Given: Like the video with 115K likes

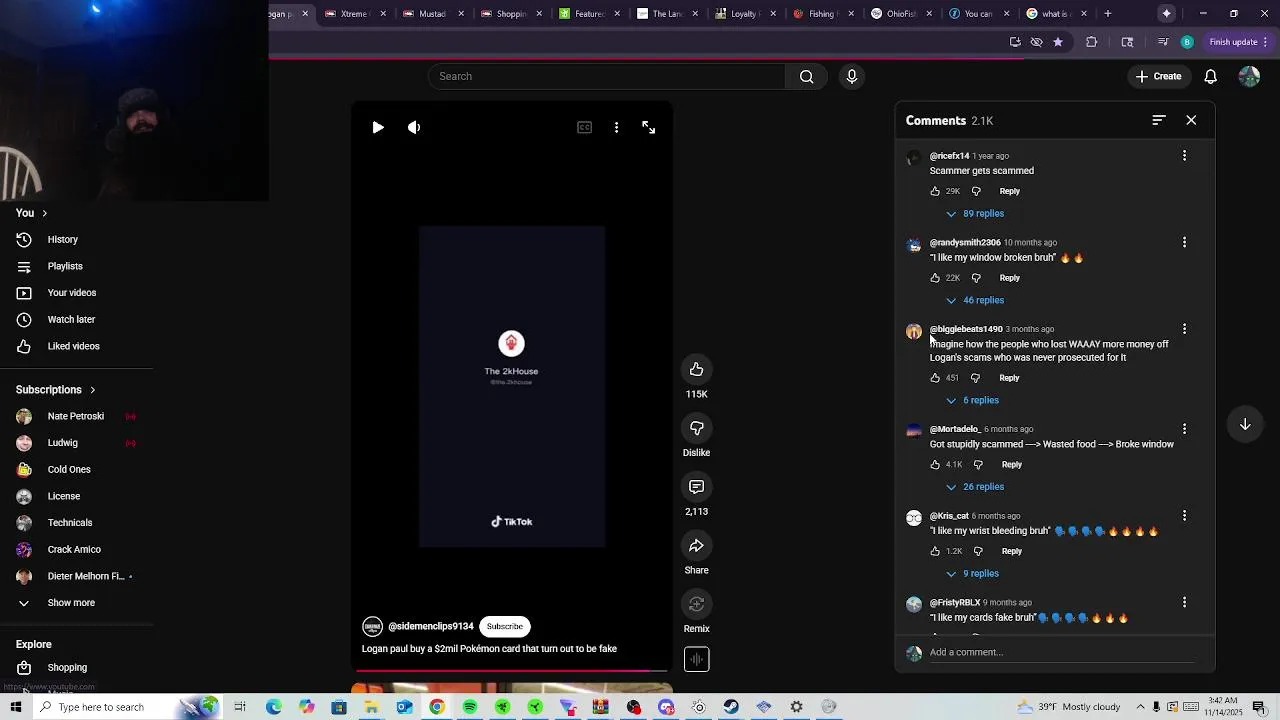Looking at the screenshot, I should [697, 370].
